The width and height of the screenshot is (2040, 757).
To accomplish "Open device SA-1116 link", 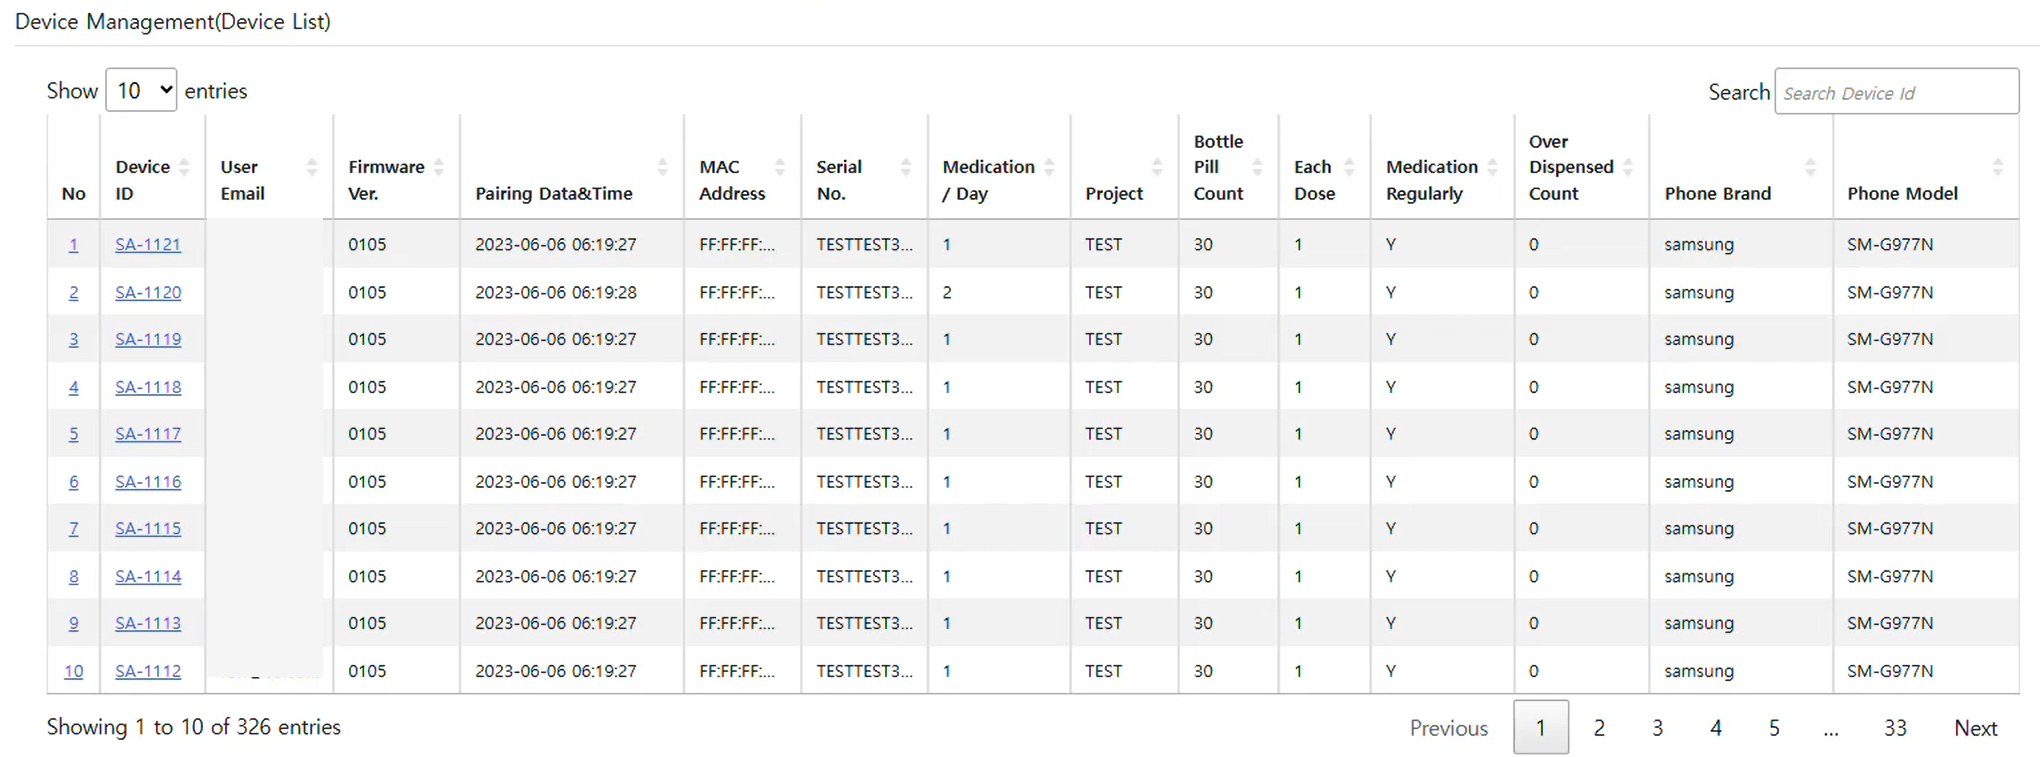I will point(148,481).
